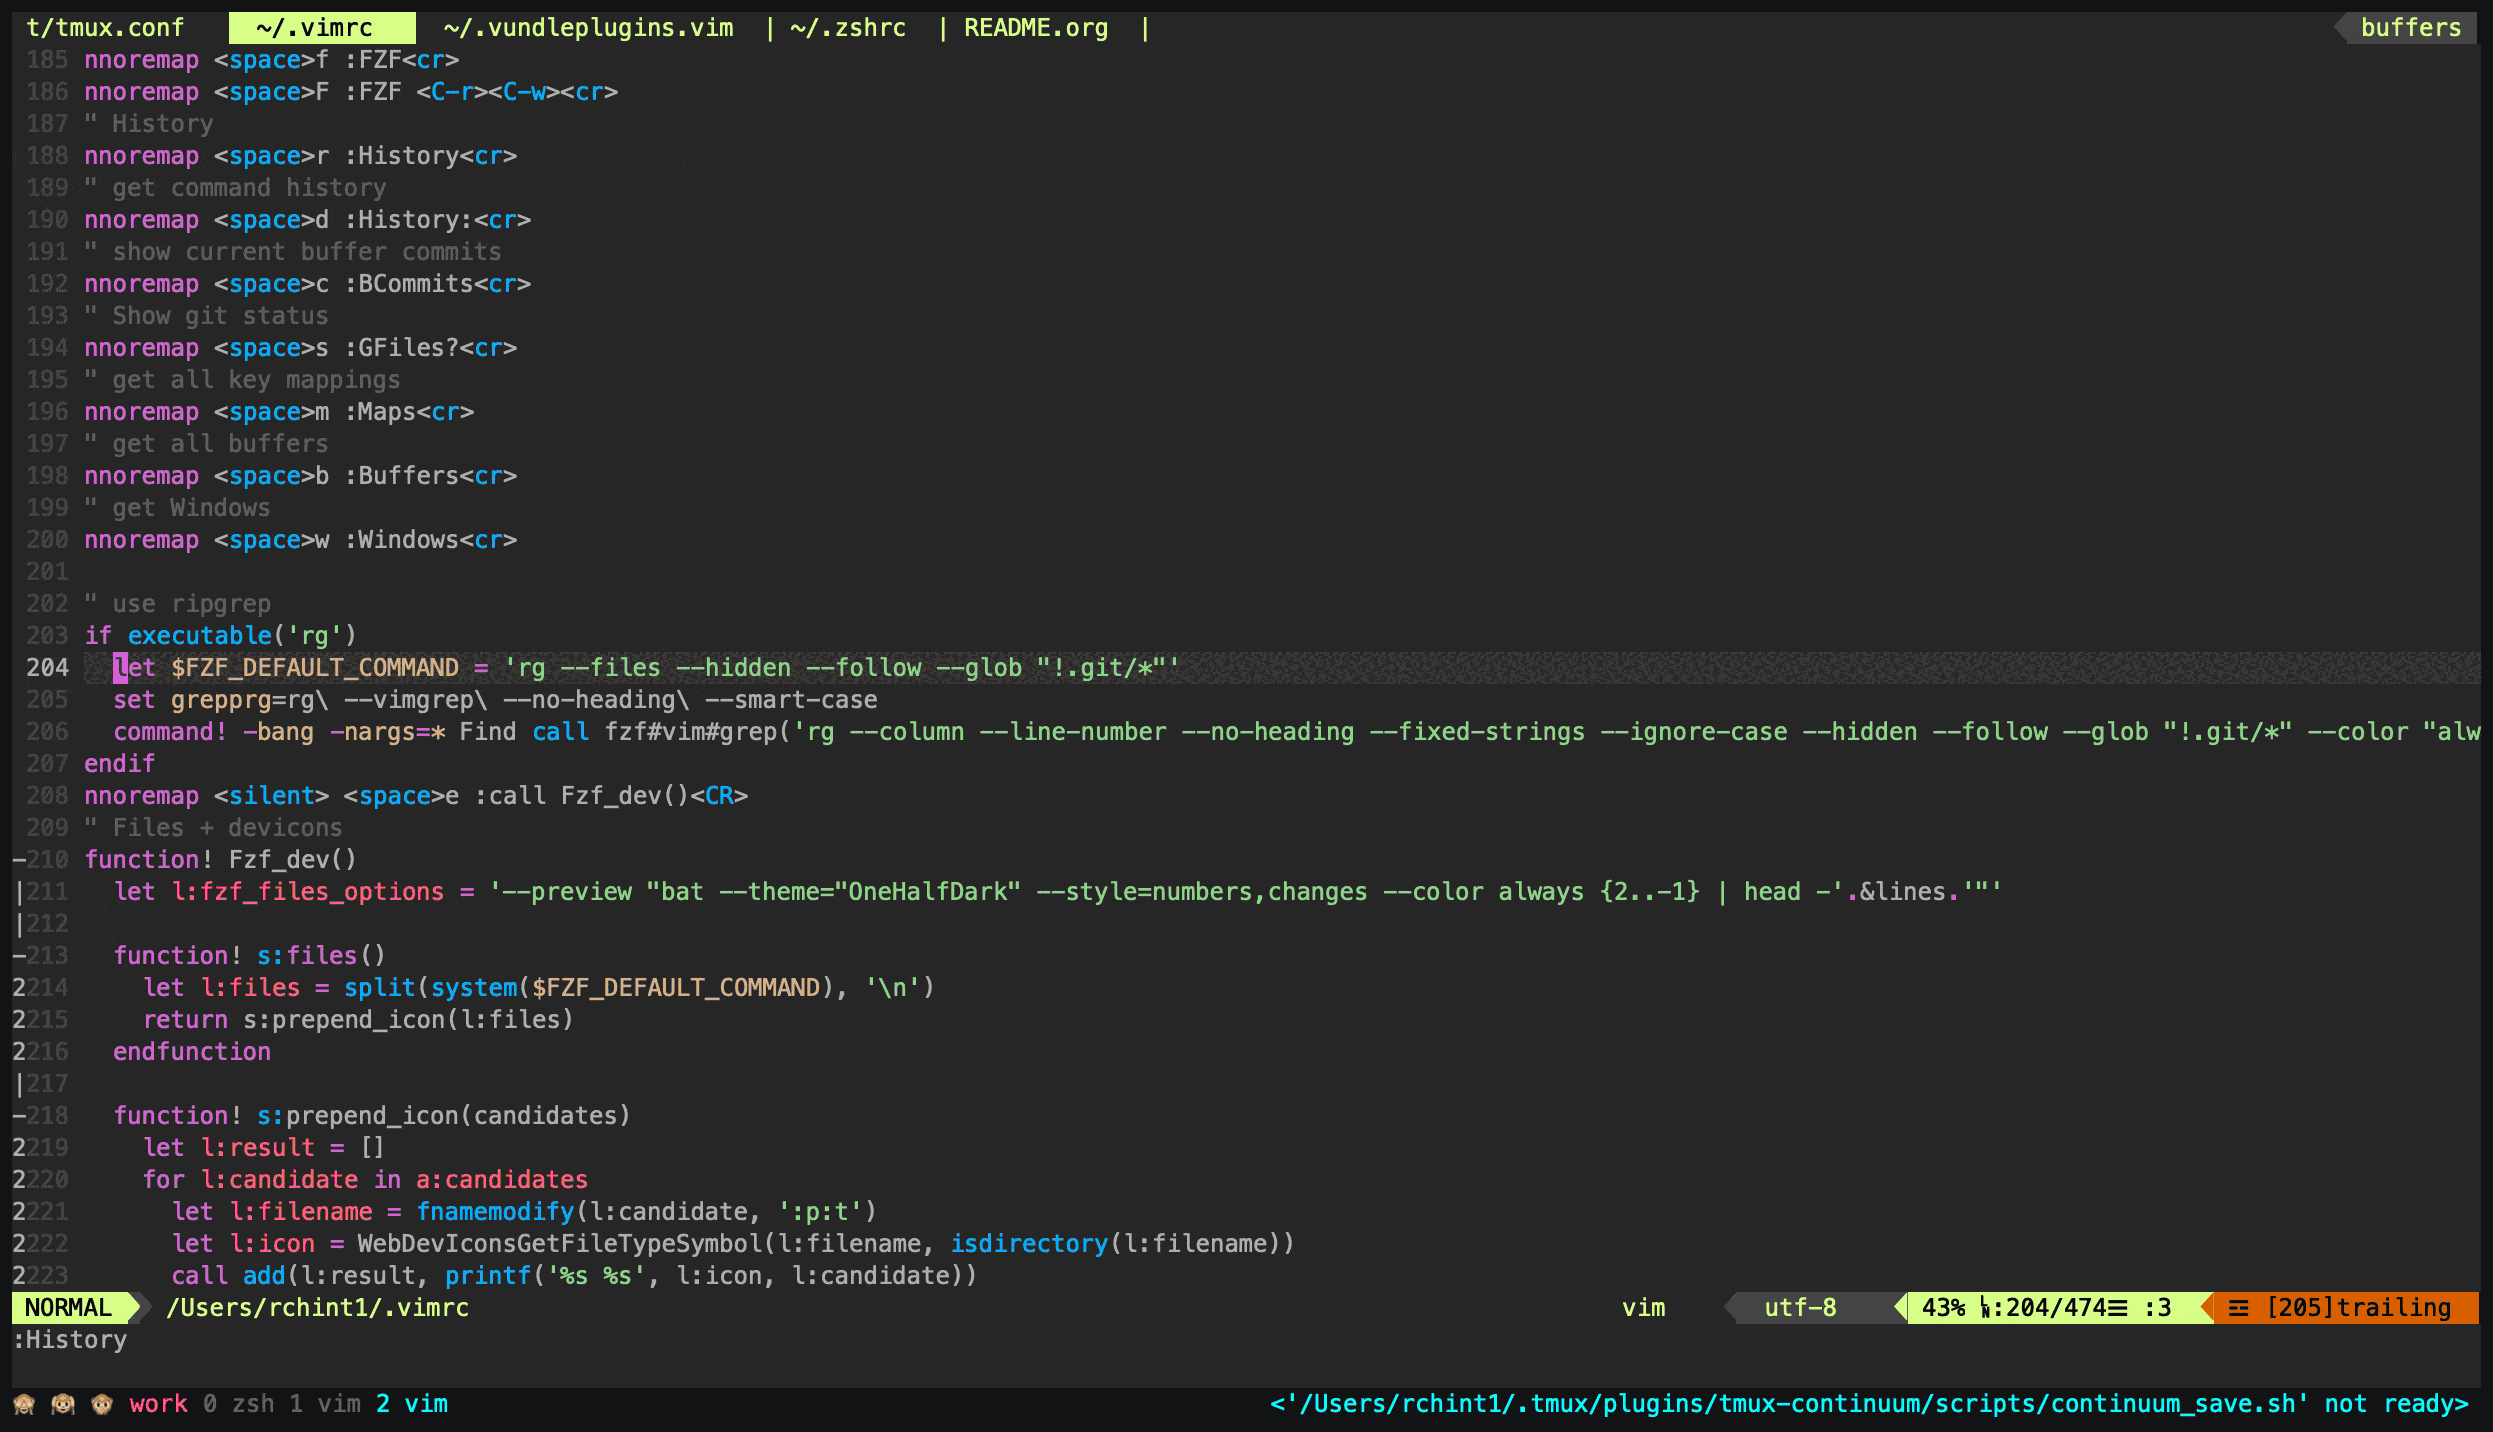Click the buffers label in tabline

click(2410, 28)
